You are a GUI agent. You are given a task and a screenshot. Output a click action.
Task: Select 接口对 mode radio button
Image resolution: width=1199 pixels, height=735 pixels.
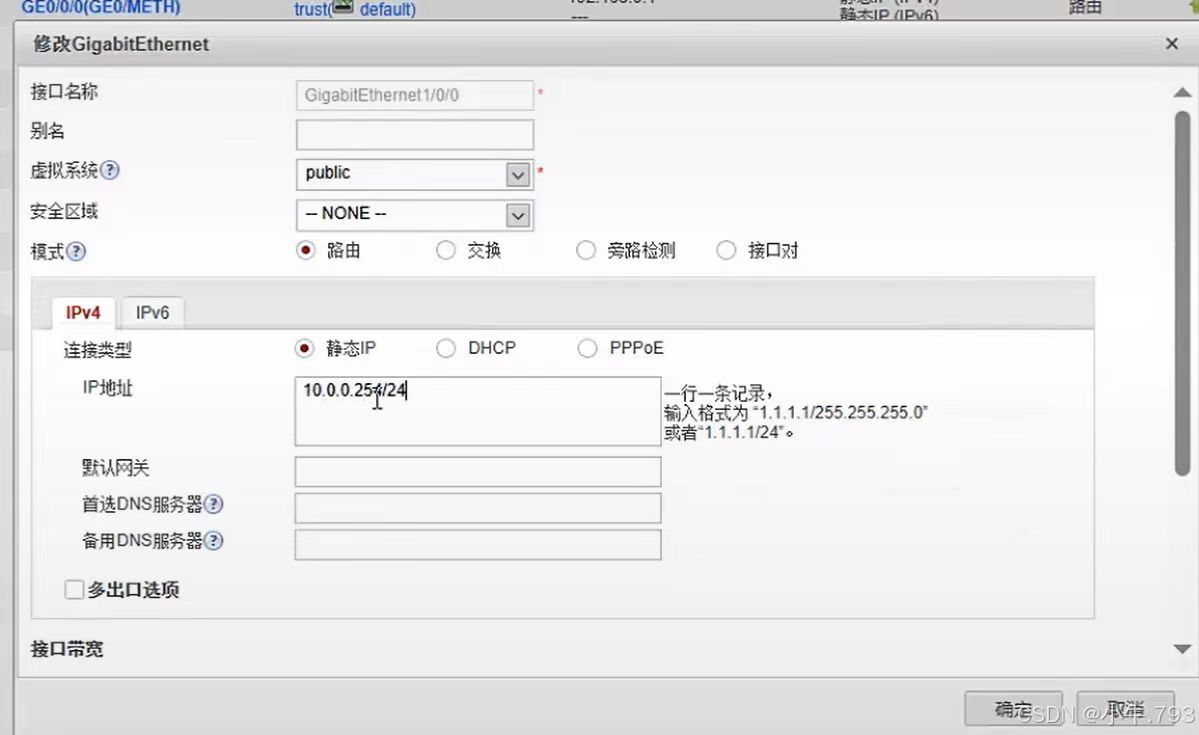pos(726,251)
